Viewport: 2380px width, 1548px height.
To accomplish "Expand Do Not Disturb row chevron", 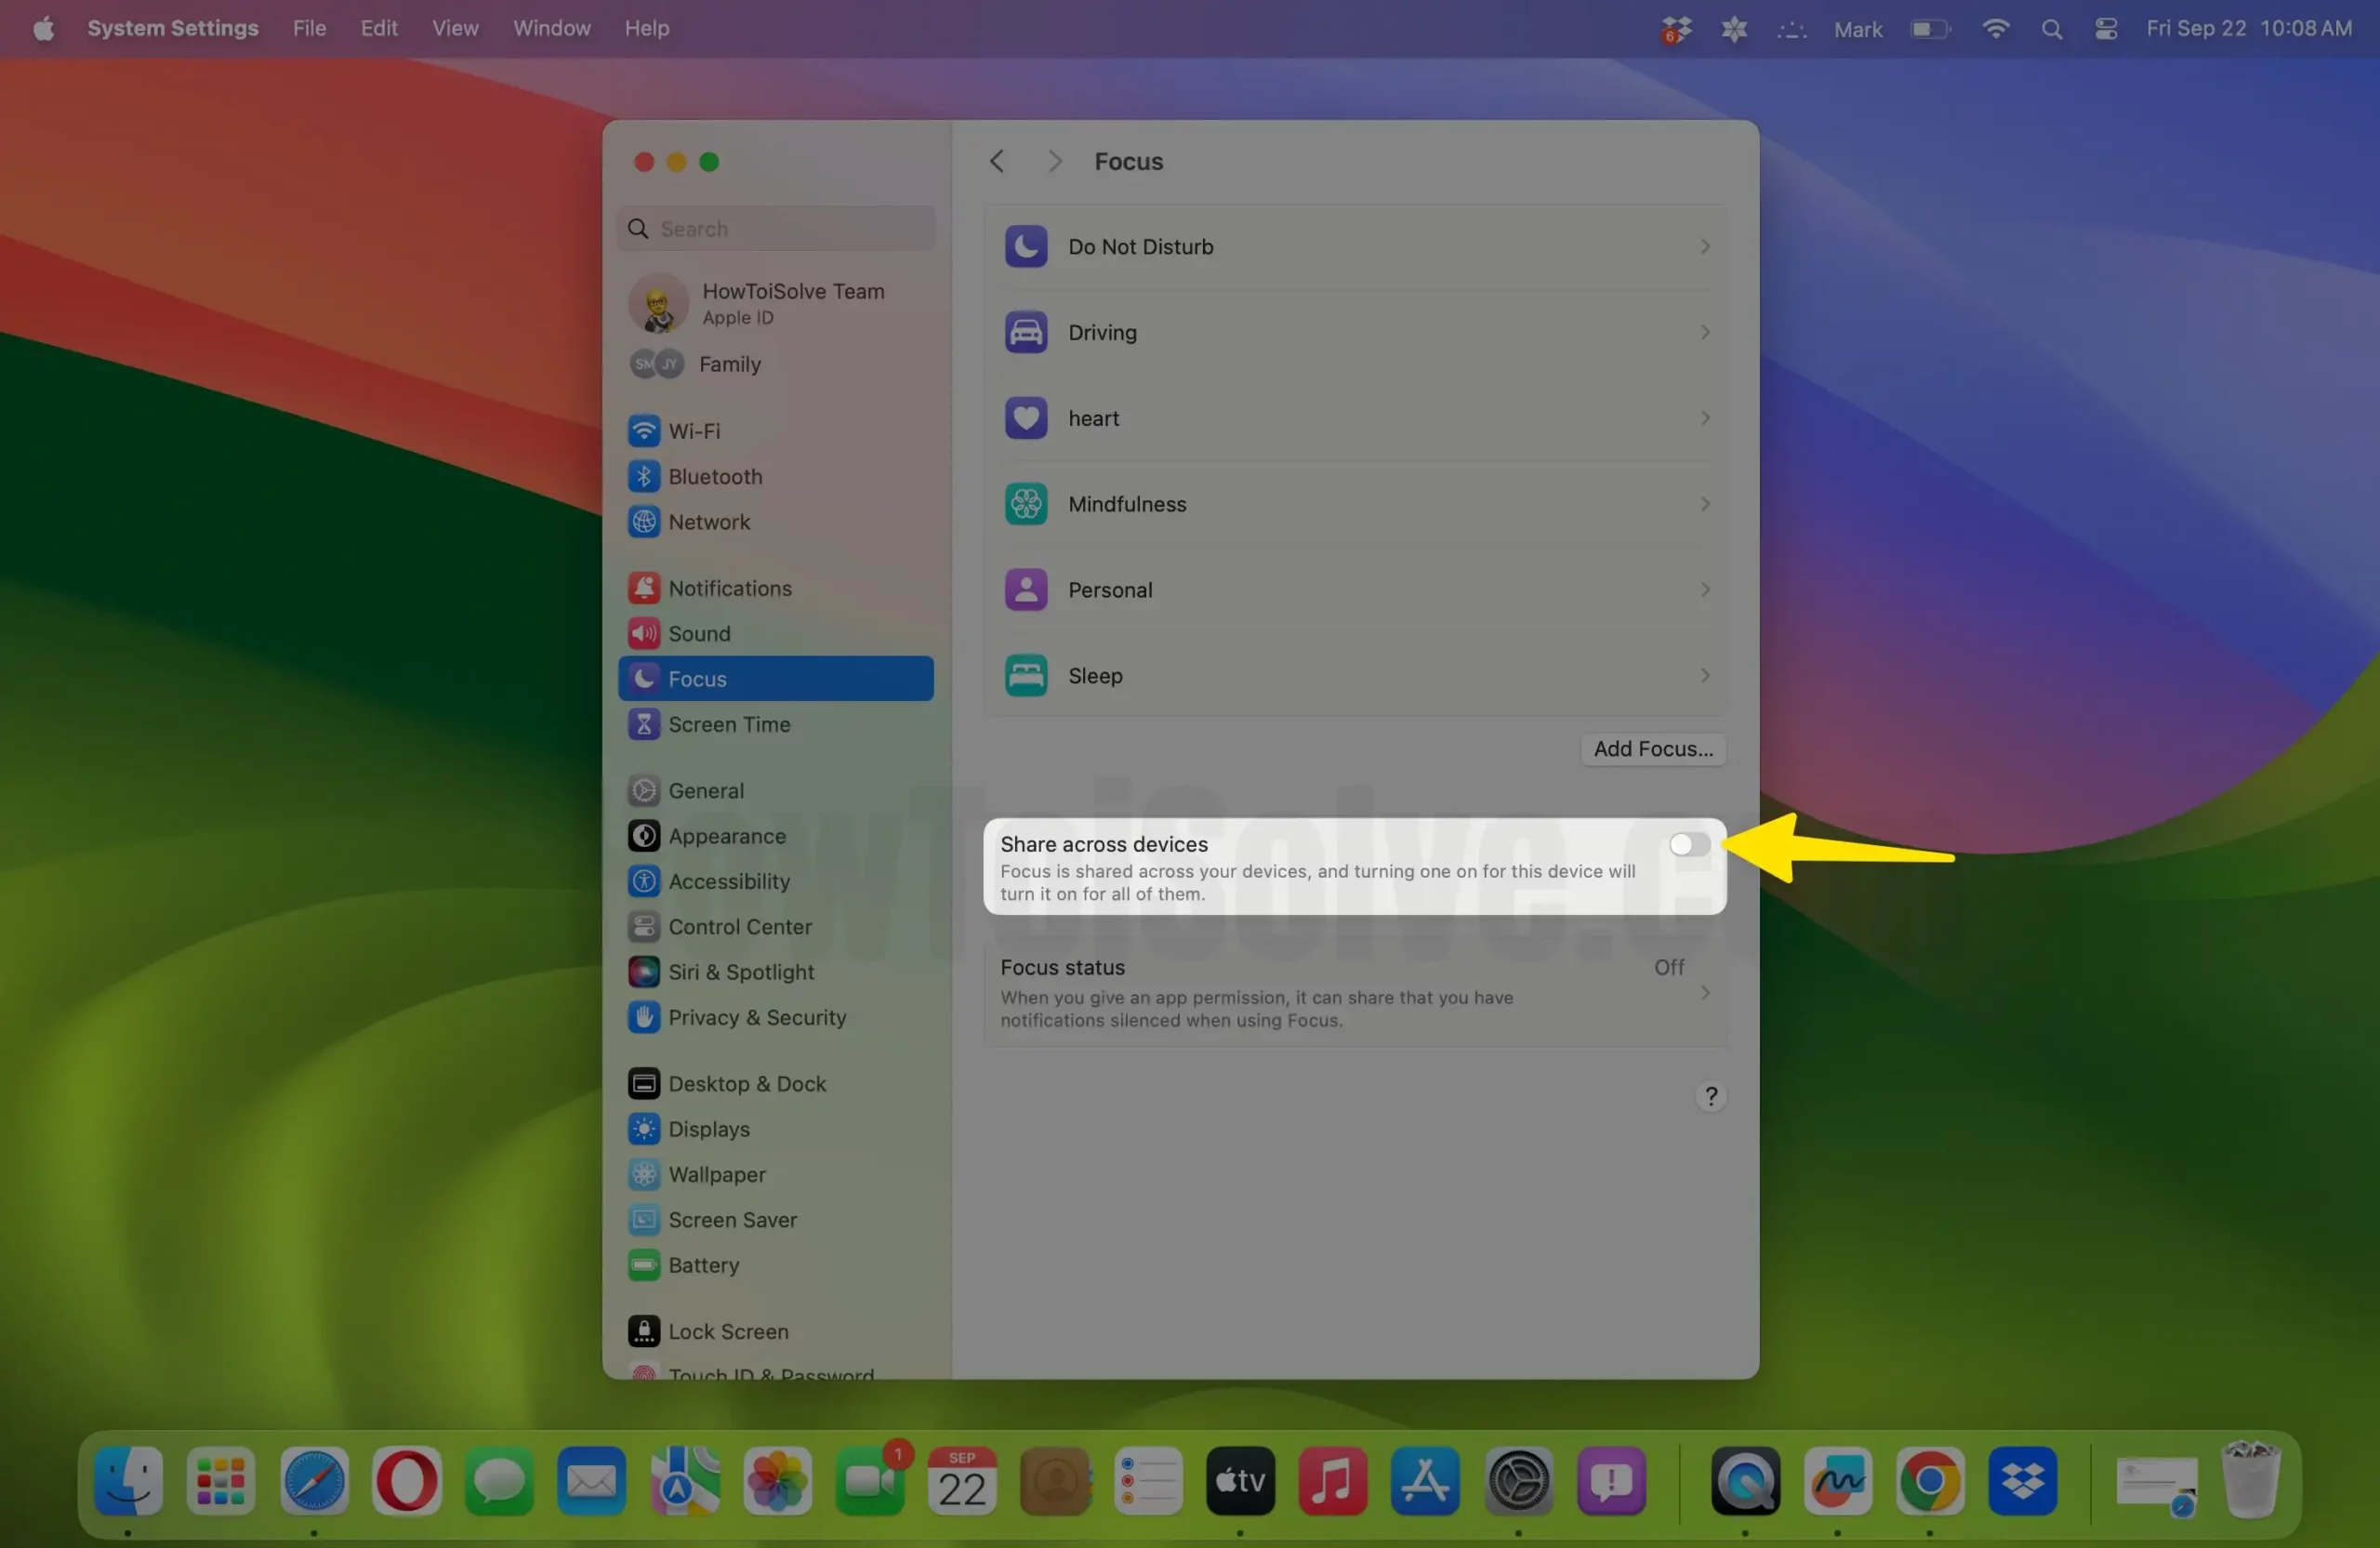I will click(1705, 247).
